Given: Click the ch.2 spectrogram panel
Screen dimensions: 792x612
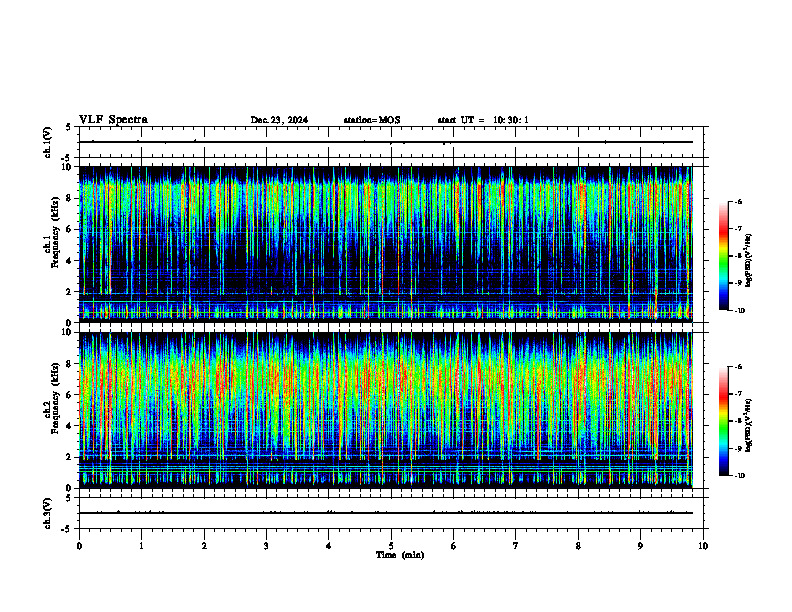Looking at the screenshot, I should pos(386,410).
